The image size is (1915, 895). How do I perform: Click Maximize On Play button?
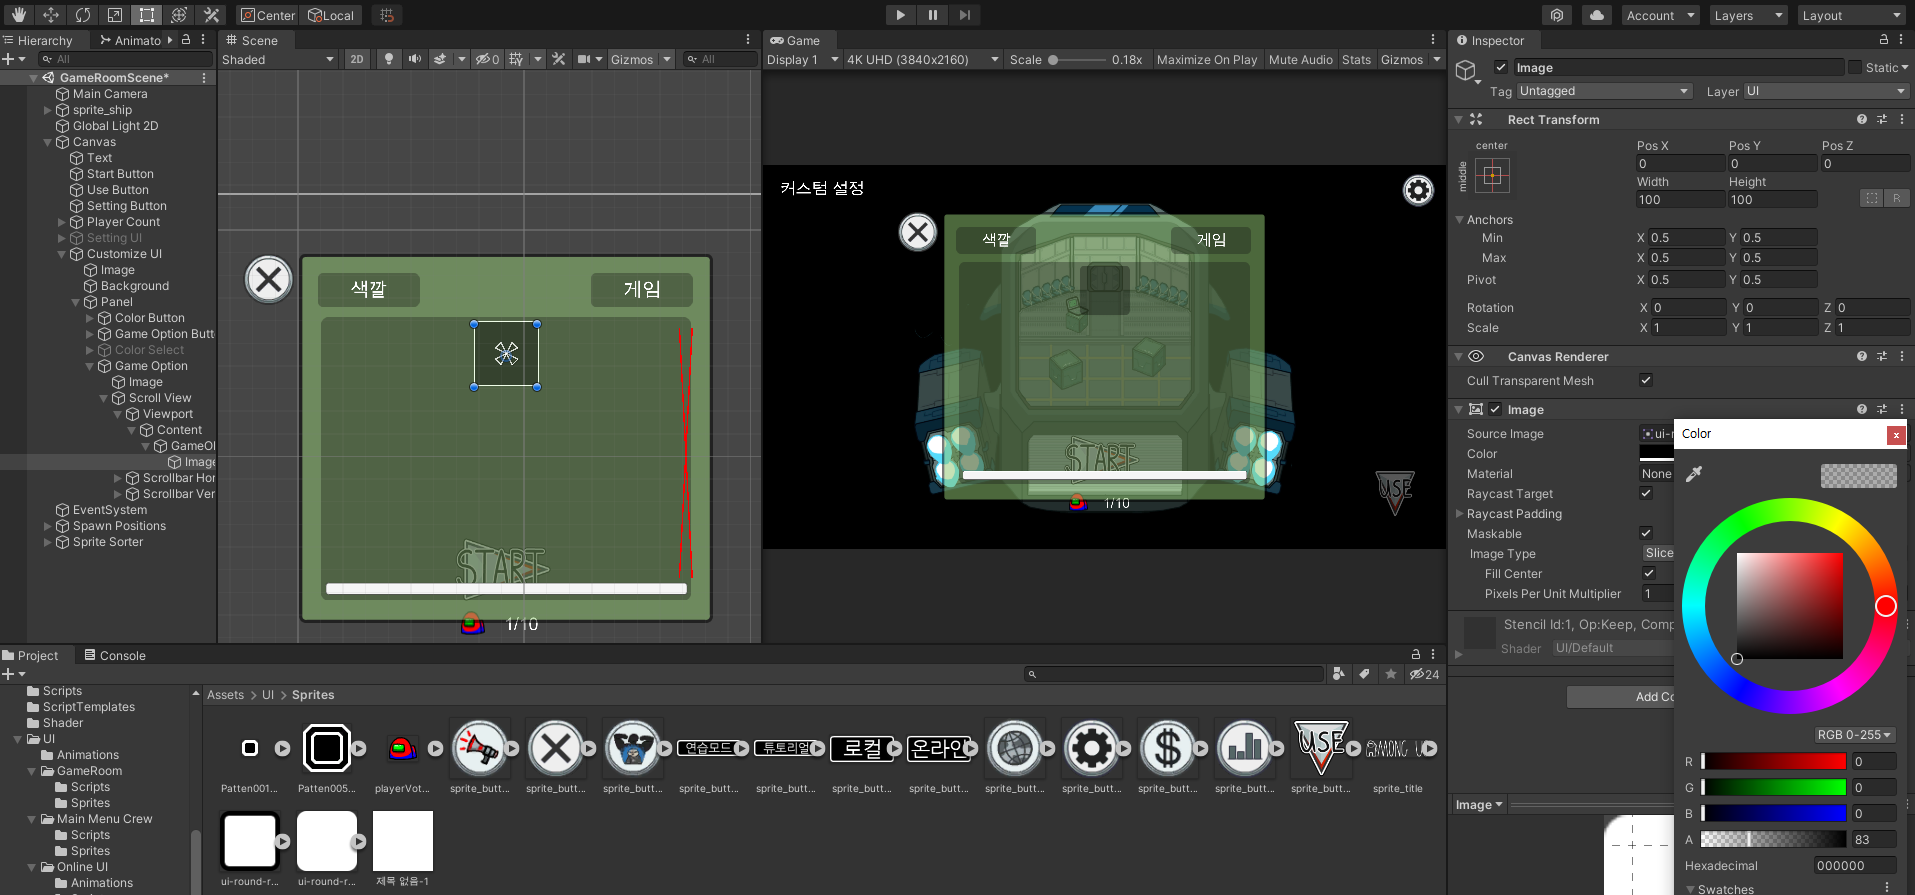point(1206,59)
